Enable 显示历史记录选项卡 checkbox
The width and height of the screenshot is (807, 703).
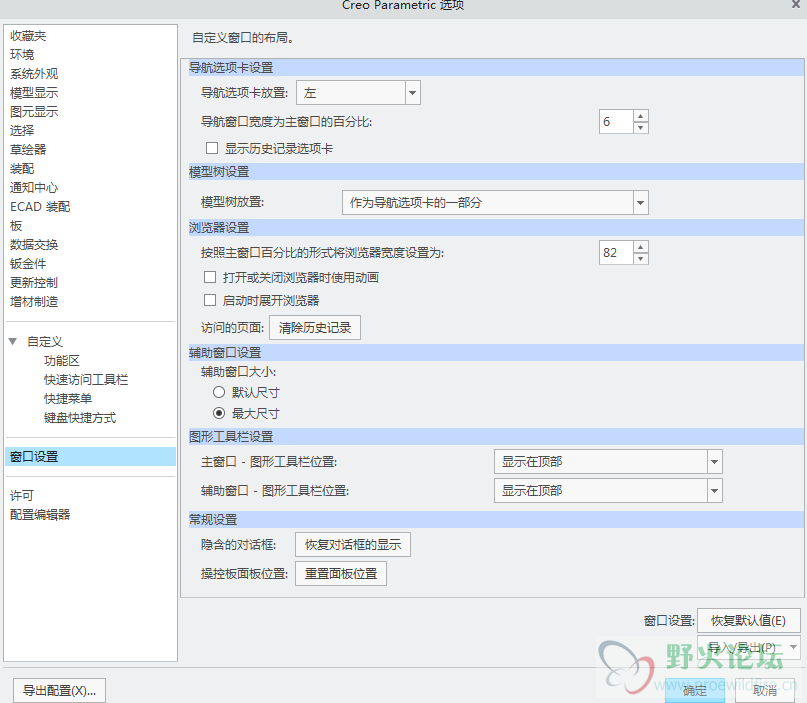(x=212, y=148)
